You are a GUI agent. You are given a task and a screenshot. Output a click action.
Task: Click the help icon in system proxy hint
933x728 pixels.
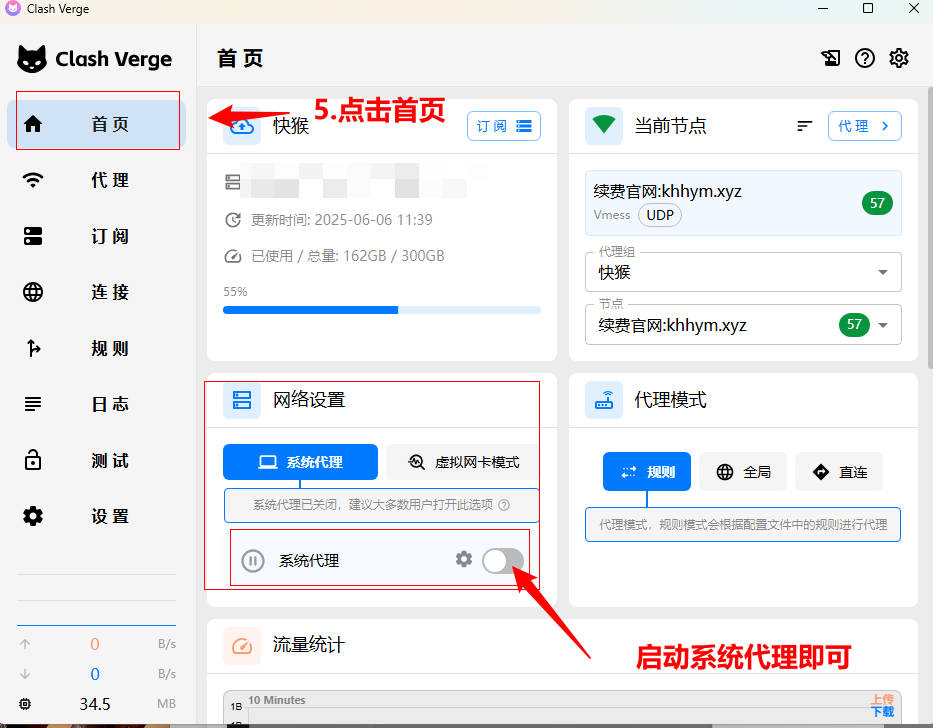click(x=504, y=505)
